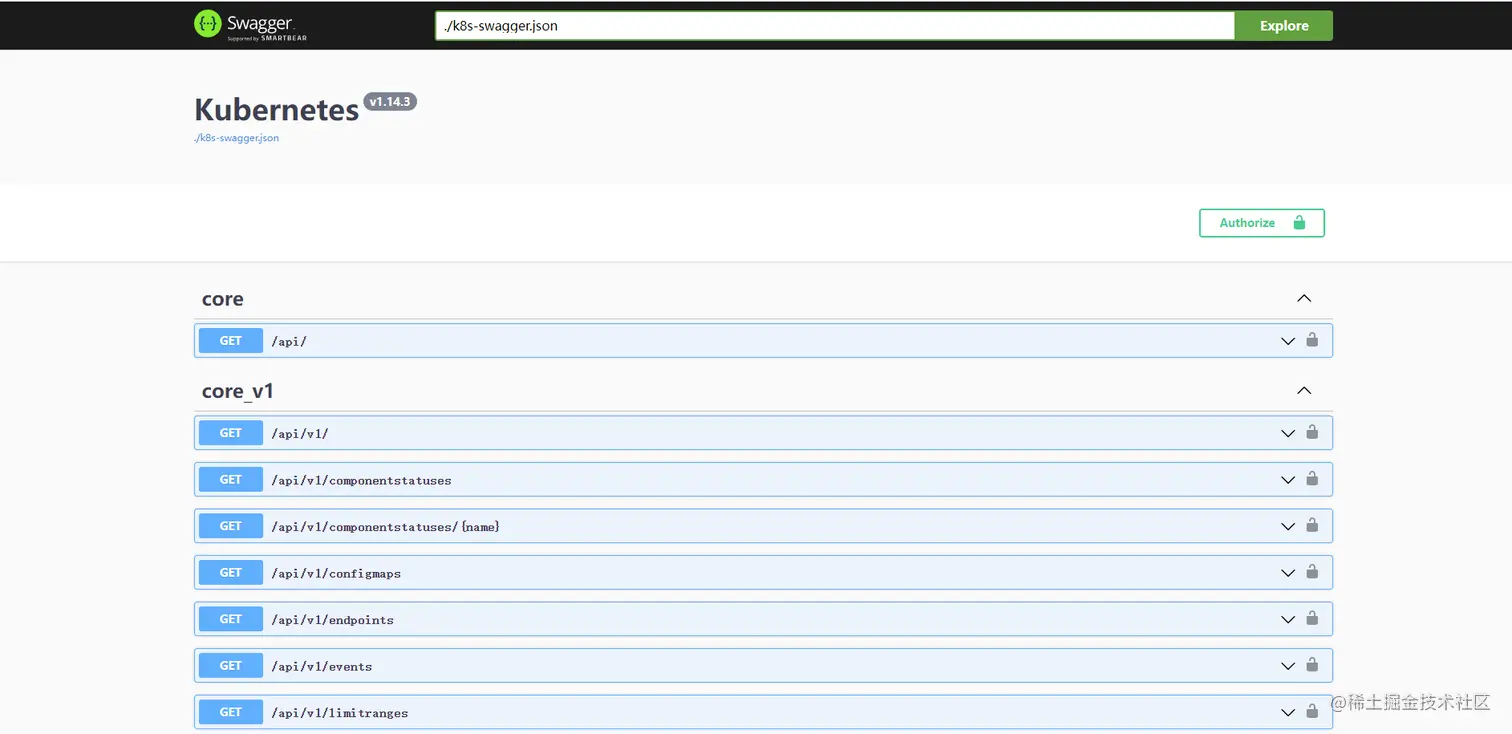Focus the spec URL input field
The width and height of the screenshot is (1512, 734).
835,26
